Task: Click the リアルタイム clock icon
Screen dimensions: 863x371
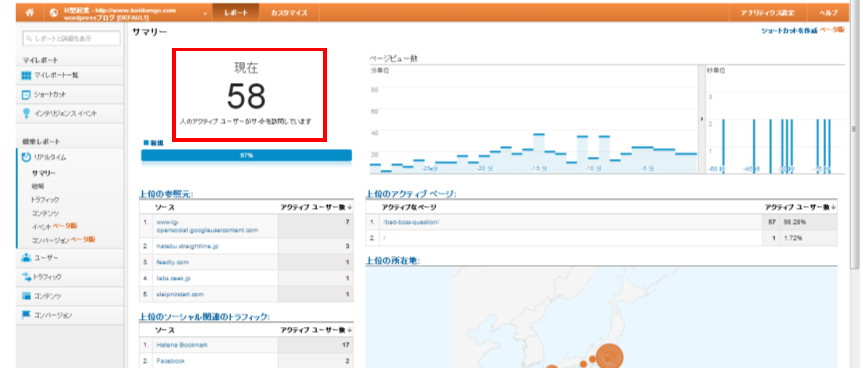Action: [x=26, y=157]
